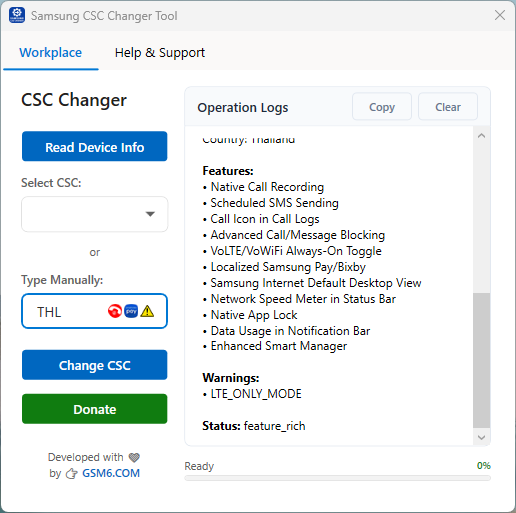Click the logs scrollbar down arrow
Viewport: 516px width, 513px height.
[481, 437]
